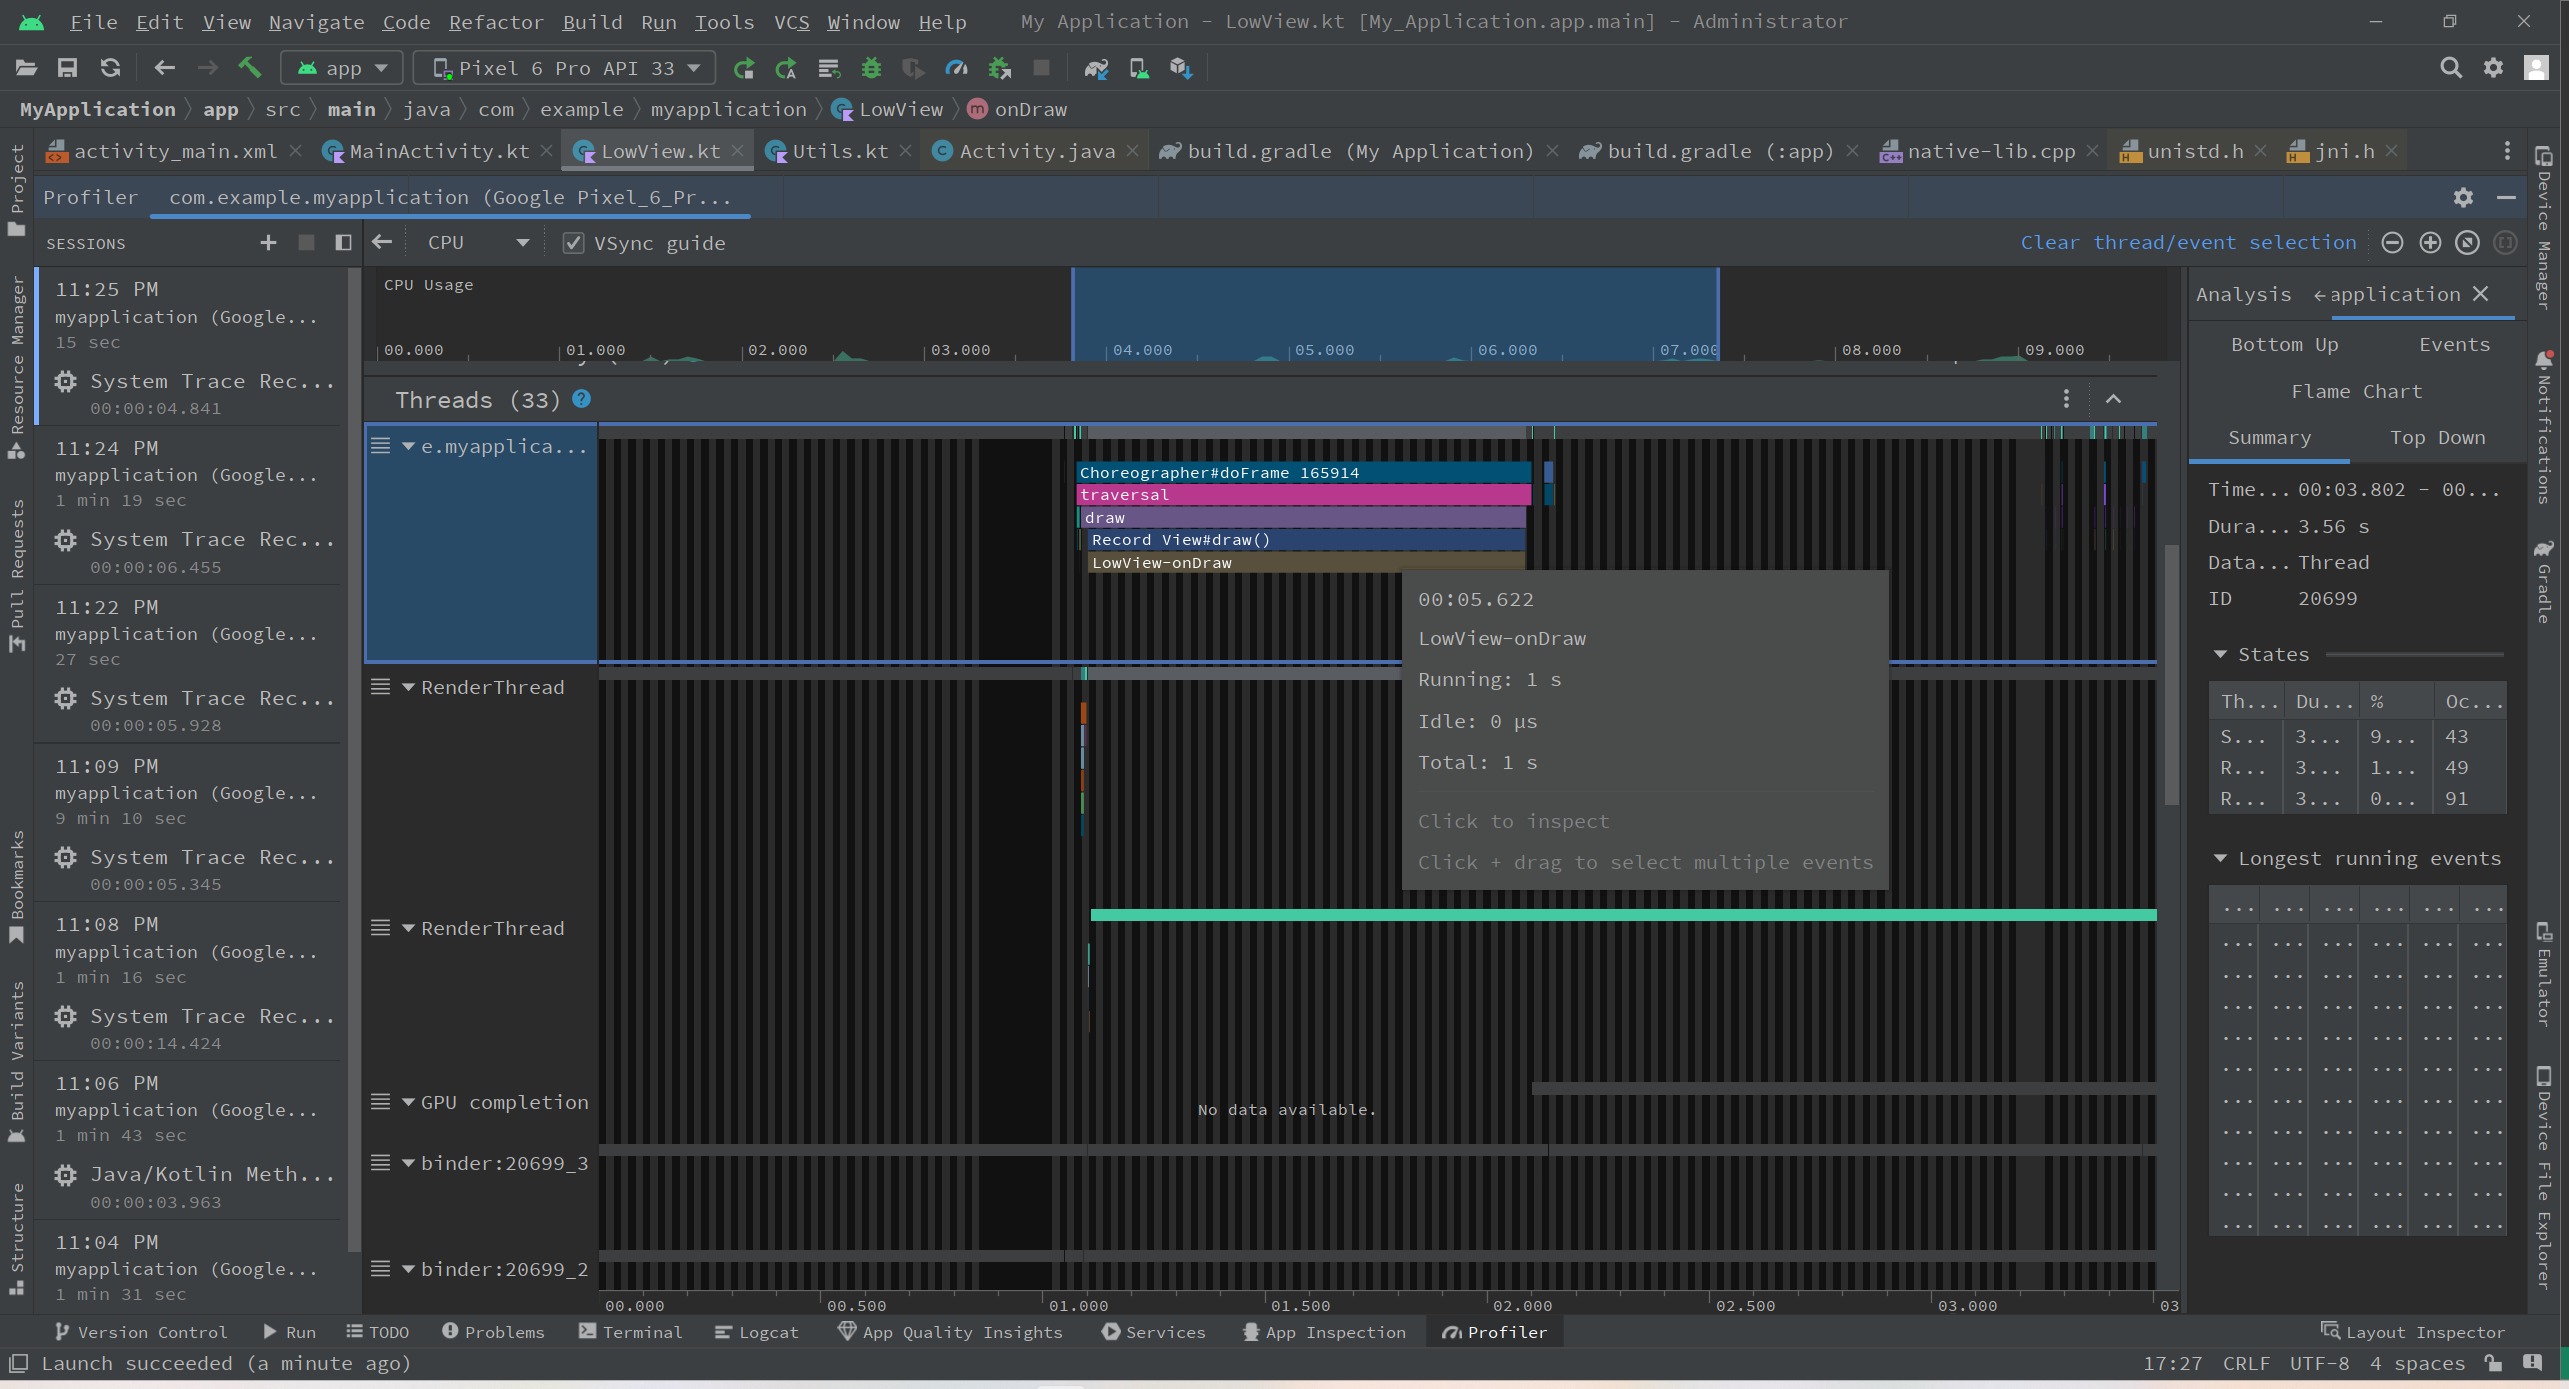The width and height of the screenshot is (2569, 1389).
Task: Open Device Manager toolbar icon
Action: point(1138,68)
